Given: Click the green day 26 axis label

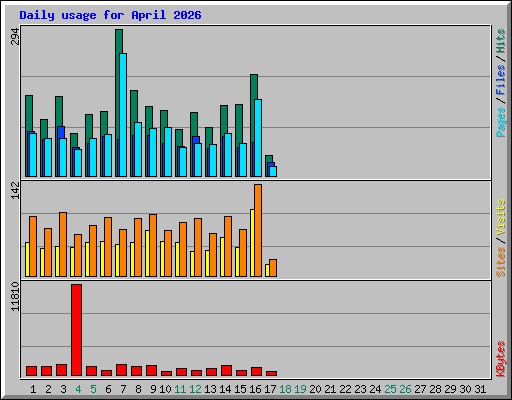Looking at the screenshot, I should click(x=405, y=389).
